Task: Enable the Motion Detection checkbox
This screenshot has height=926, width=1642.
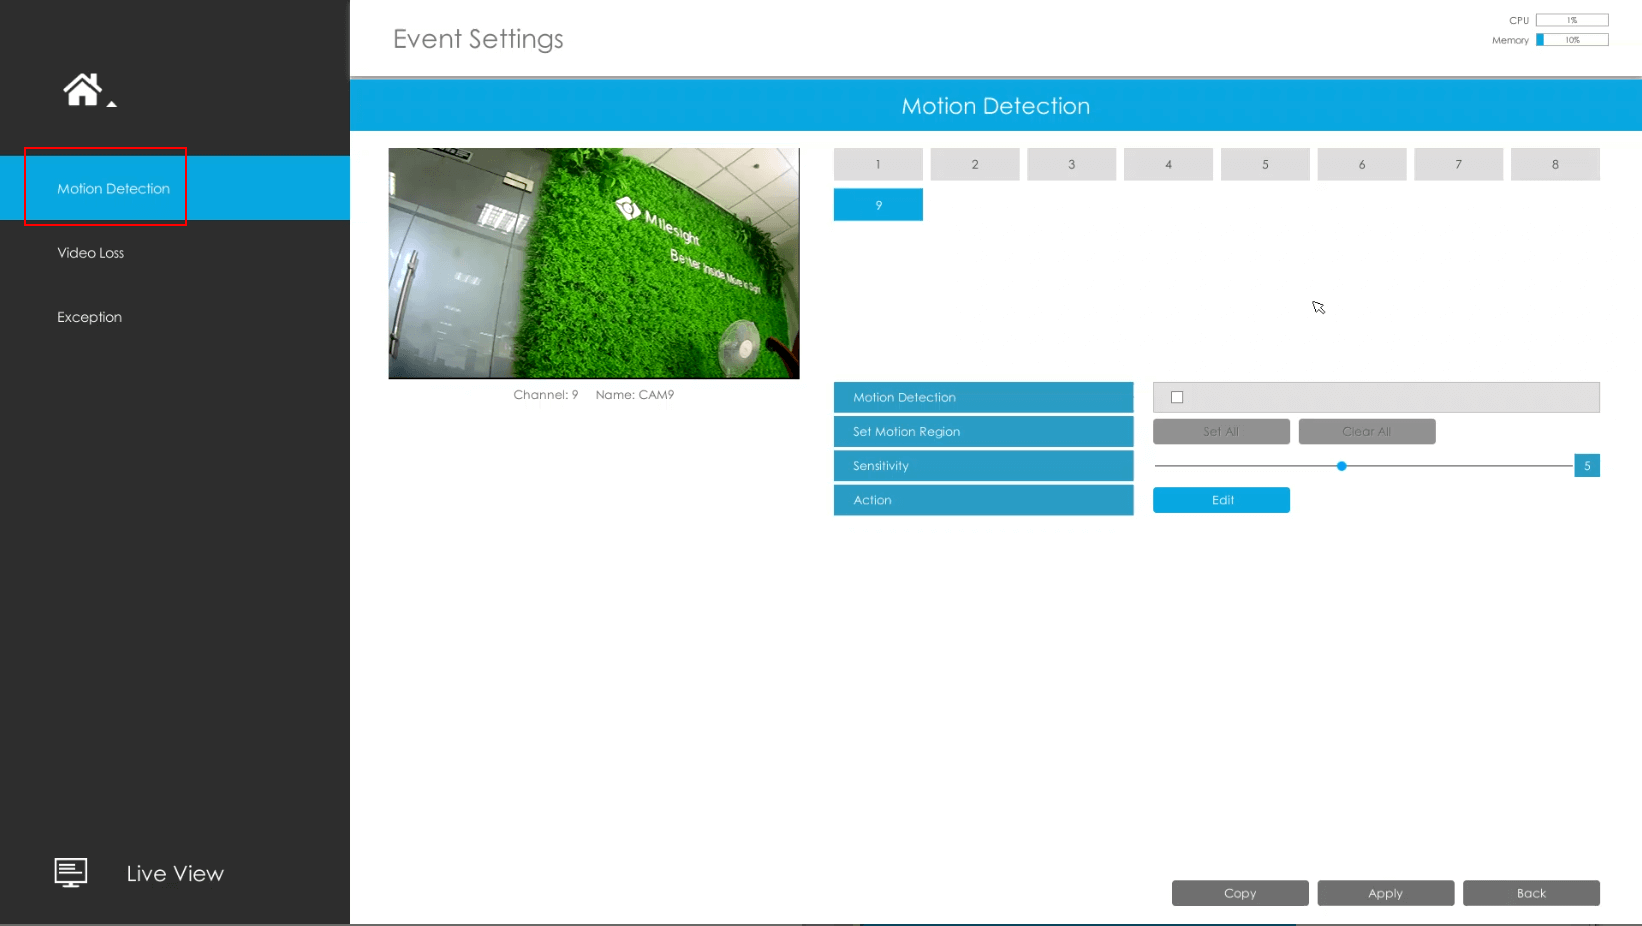Action: point(1176,396)
